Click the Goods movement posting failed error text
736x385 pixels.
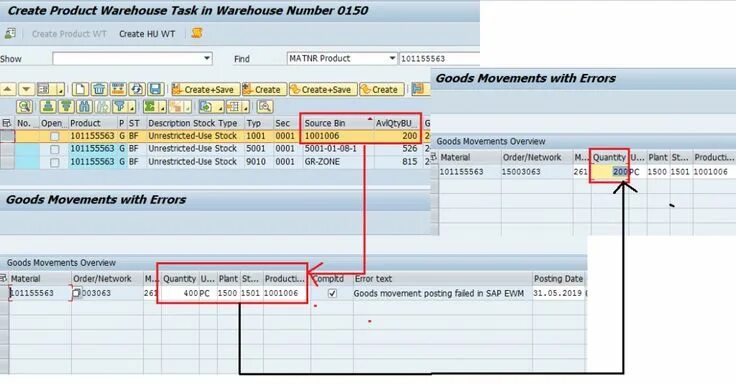pos(438,293)
